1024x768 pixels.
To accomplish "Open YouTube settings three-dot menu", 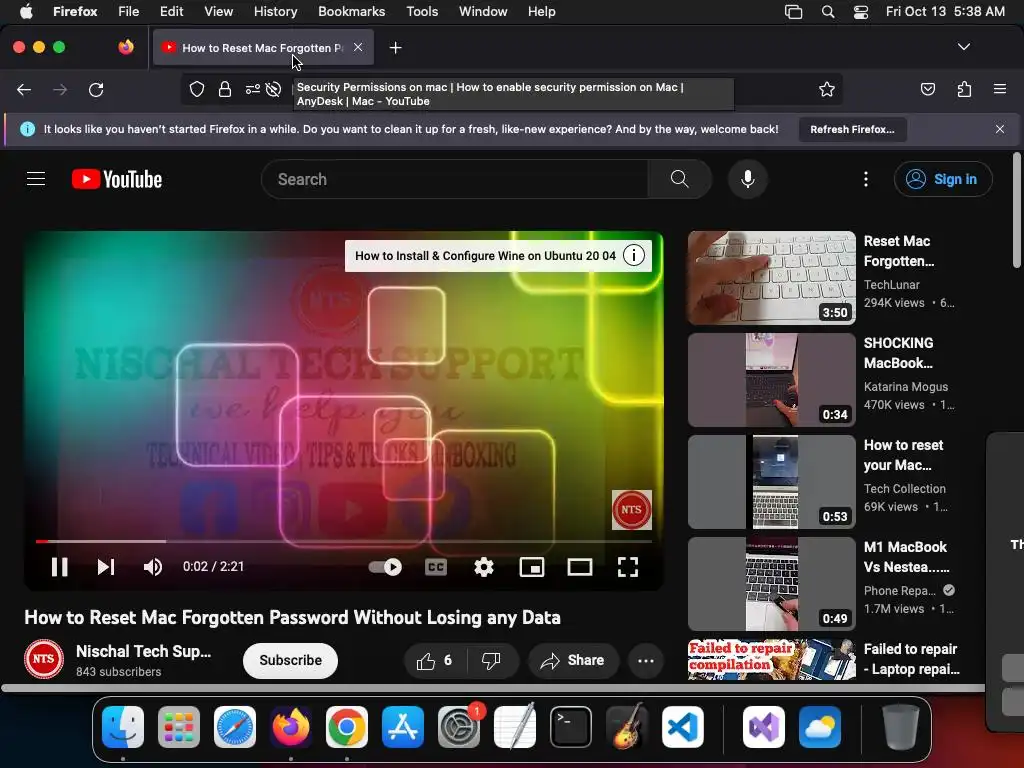I will pyautogui.click(x=866, y=179).
